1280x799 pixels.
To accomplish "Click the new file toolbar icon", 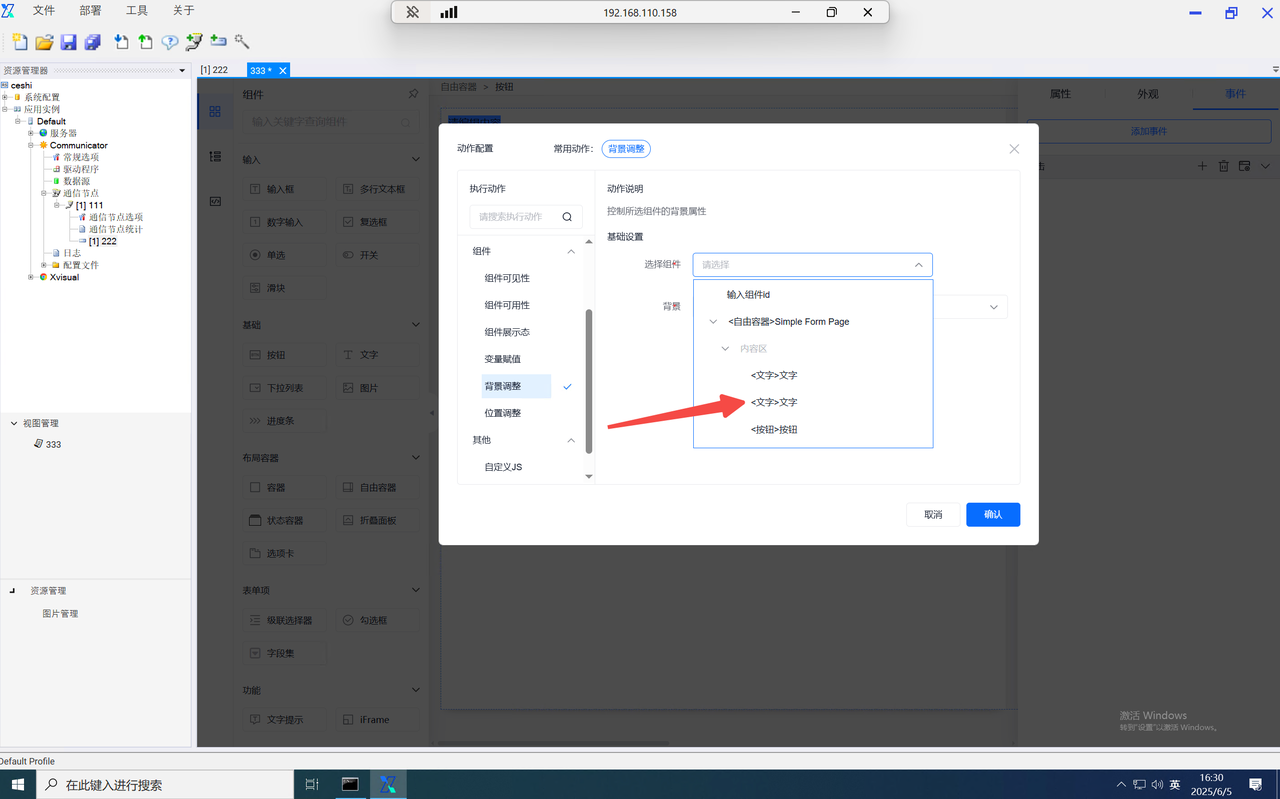I will (20, 42).
